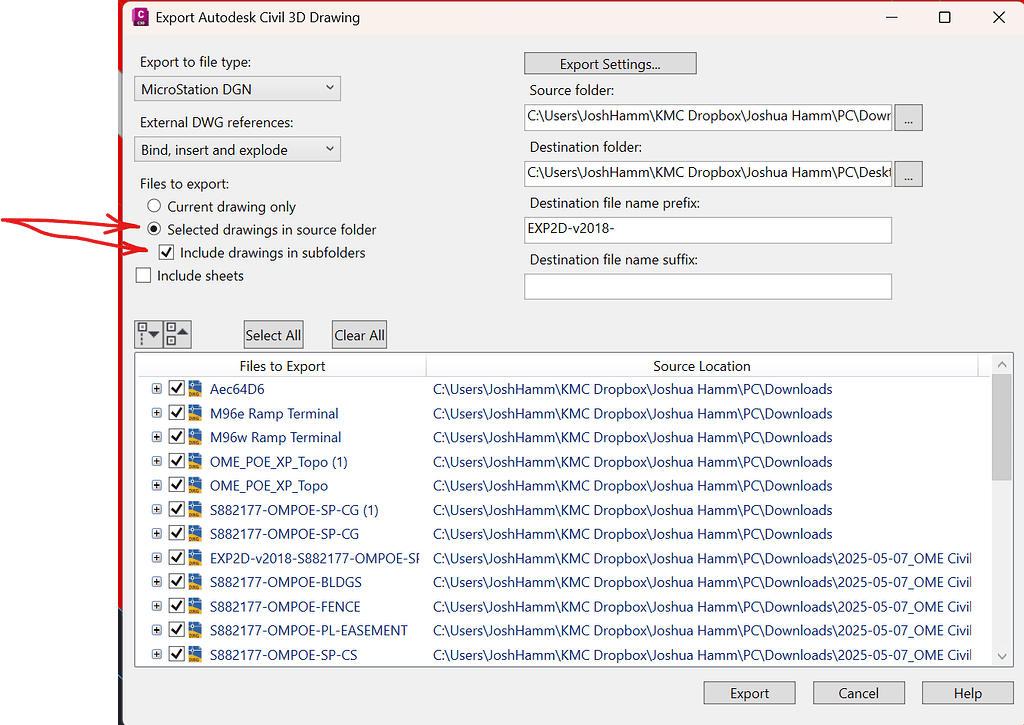This screenshot has width=1024, height=725.
Task: Click the DWG file icon beside Aec64D6
Action: [195, 389]
